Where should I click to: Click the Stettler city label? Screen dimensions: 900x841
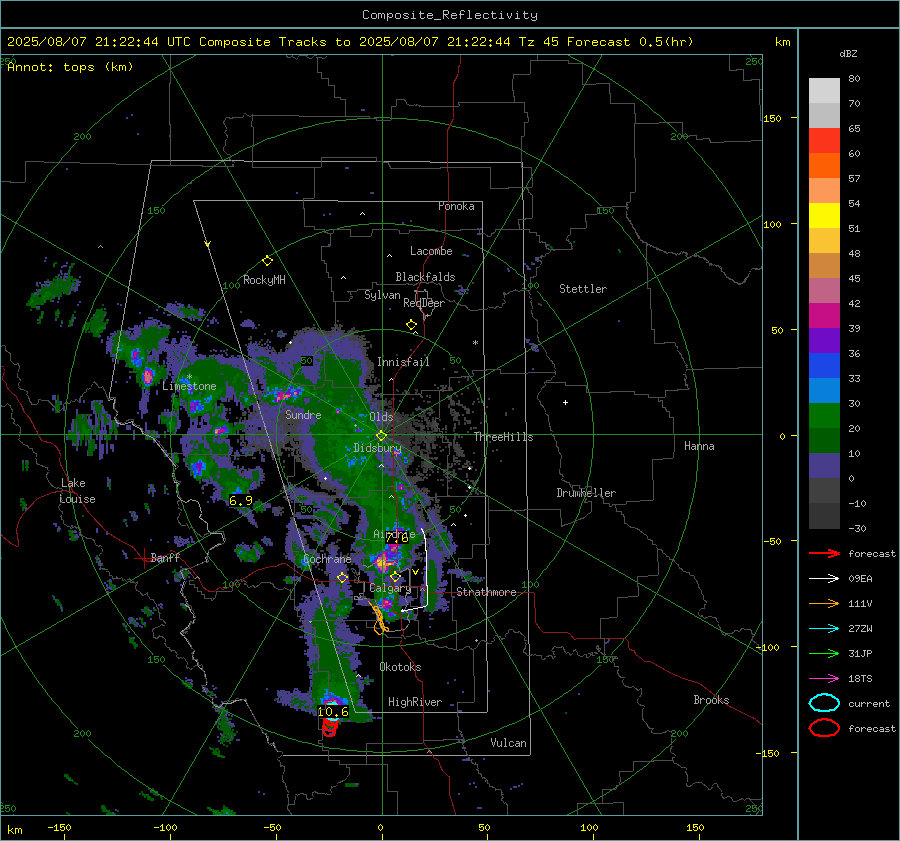583,289
